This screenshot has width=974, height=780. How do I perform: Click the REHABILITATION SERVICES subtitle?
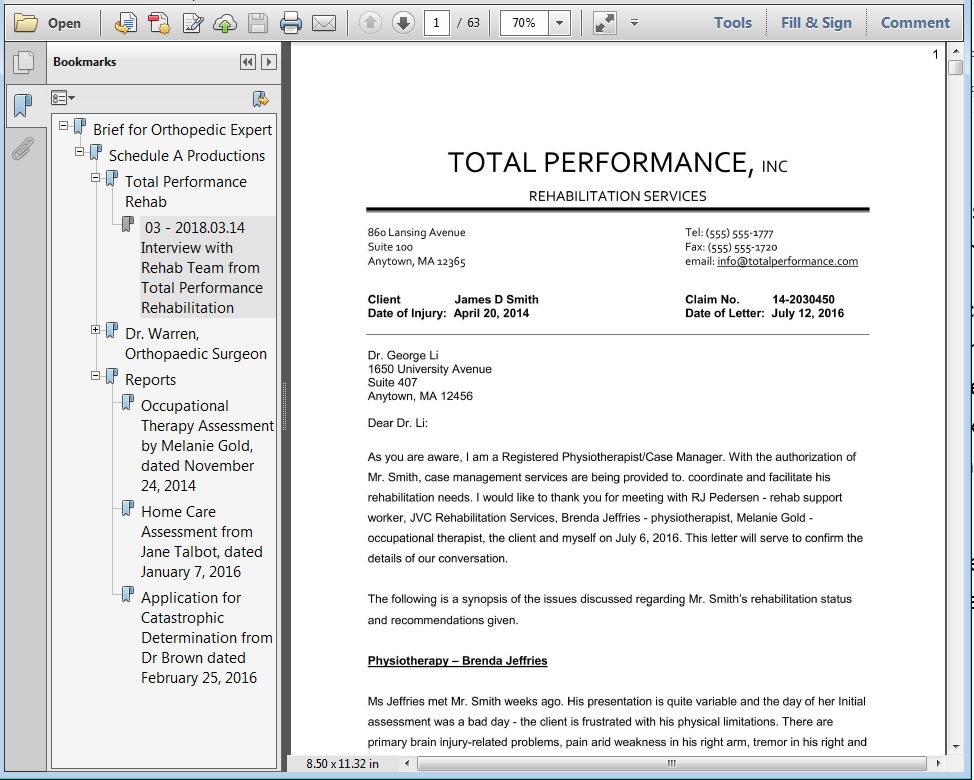617,196
